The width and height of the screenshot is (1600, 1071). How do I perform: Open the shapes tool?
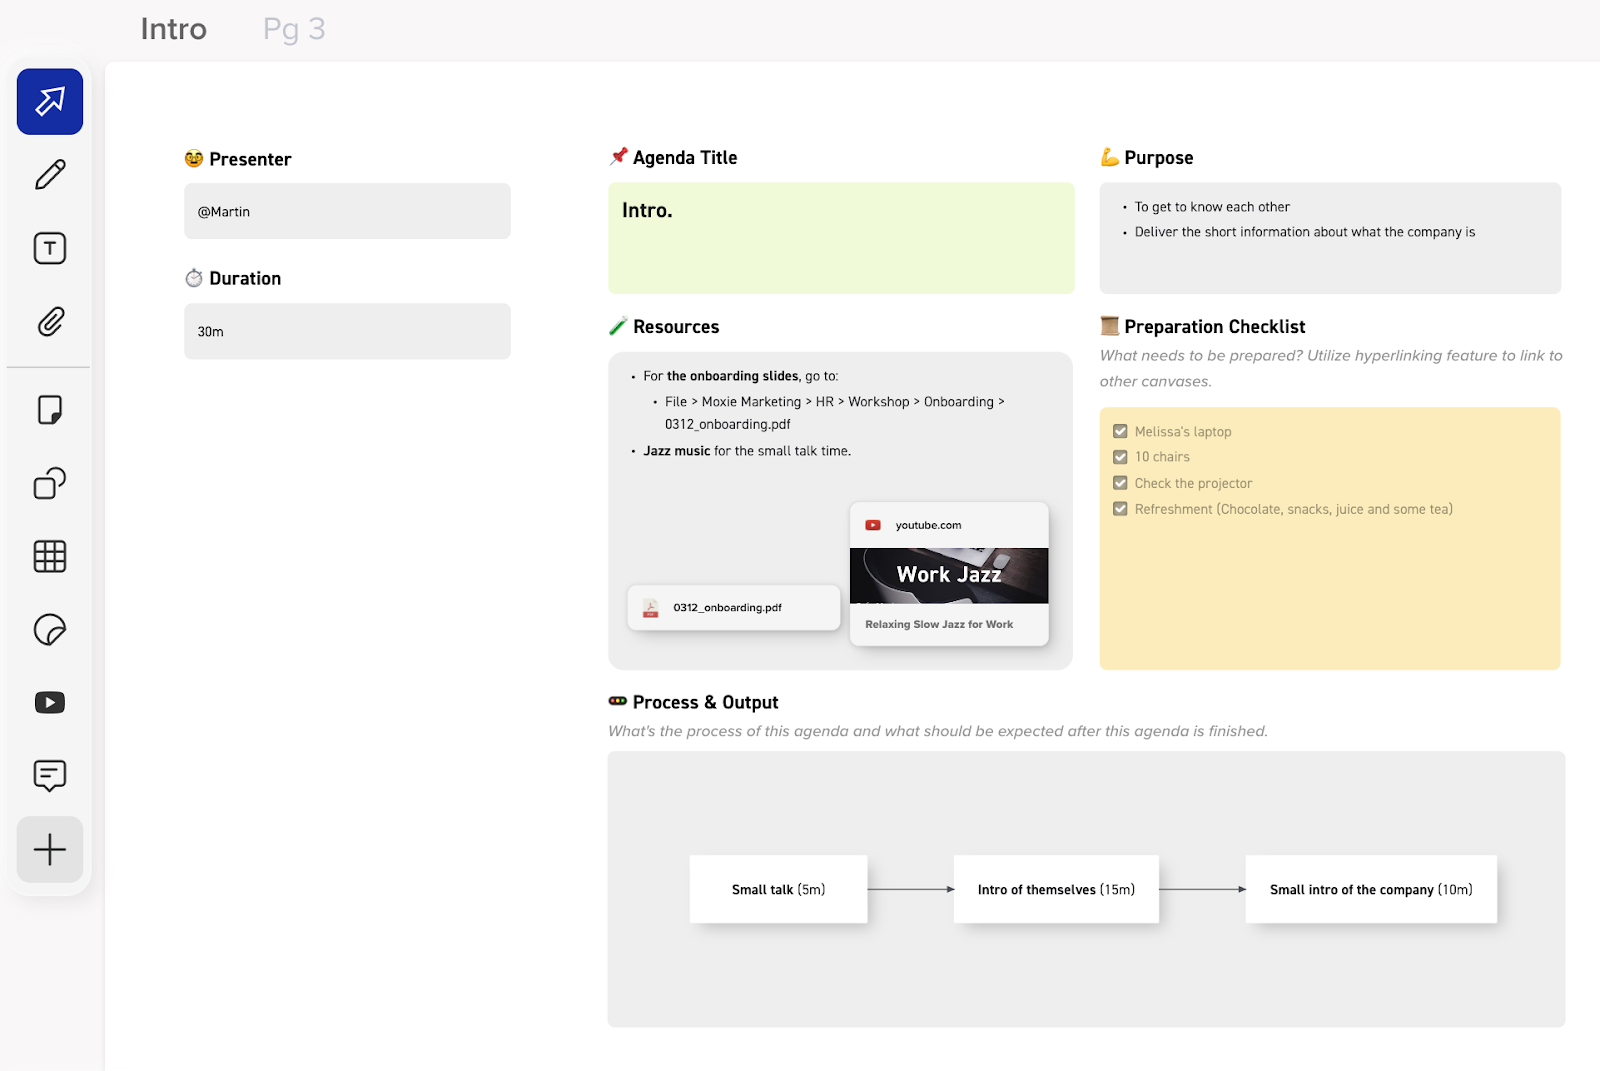pyautogui.click(x=50, y=483)
